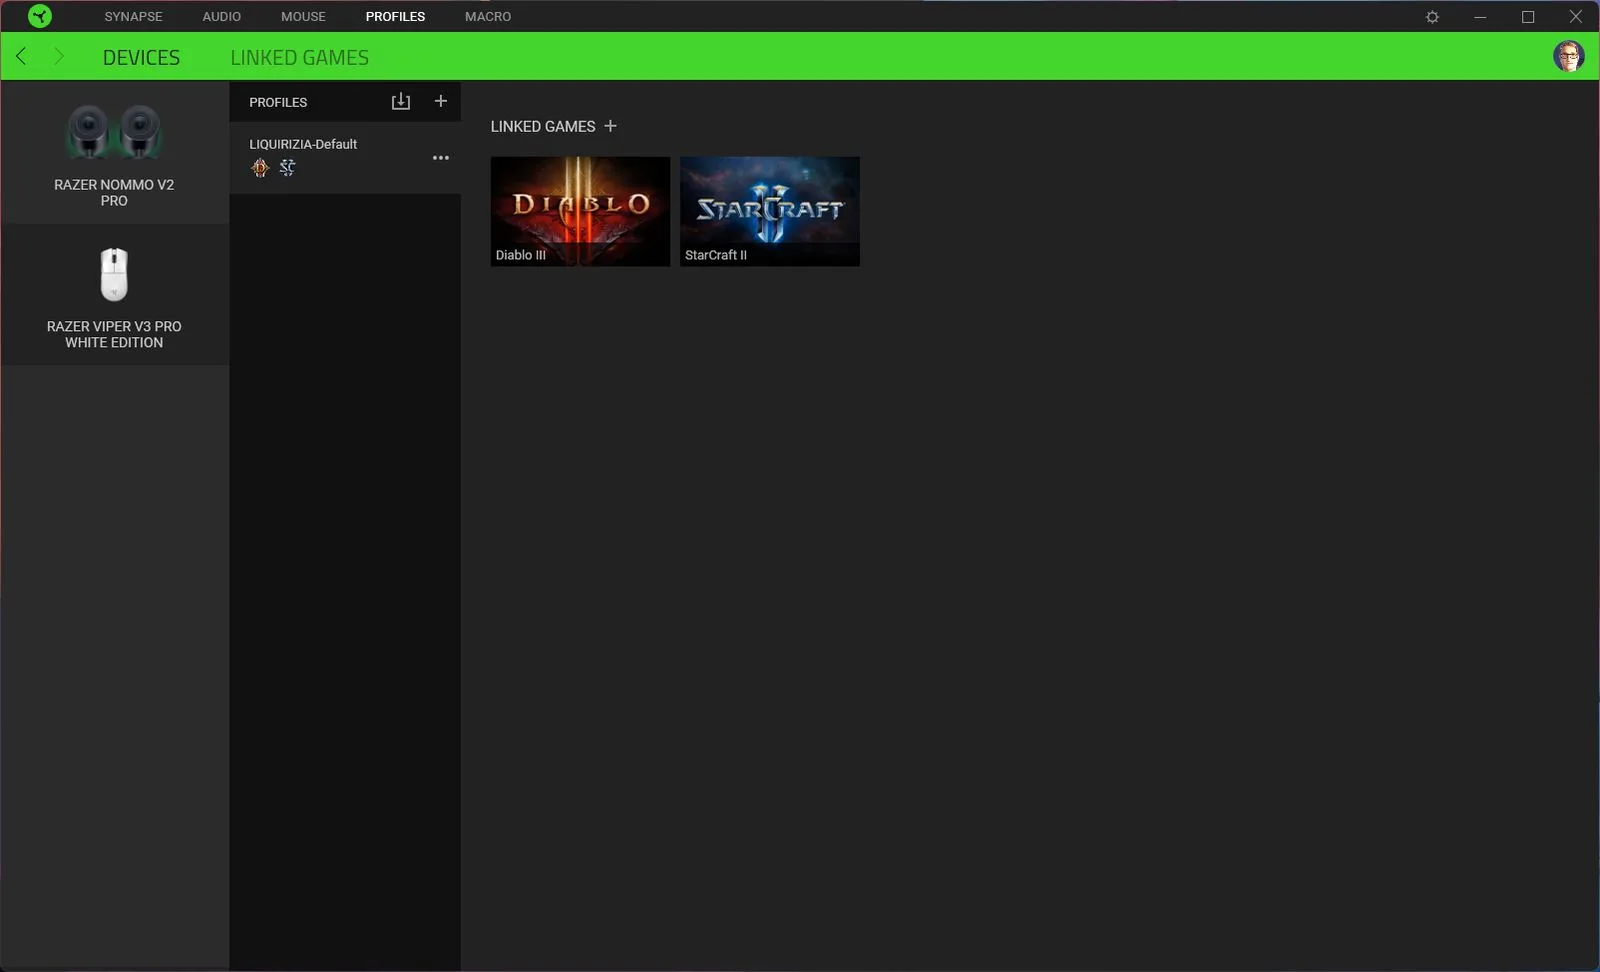Select the Devices subtab

pos(141,58)
